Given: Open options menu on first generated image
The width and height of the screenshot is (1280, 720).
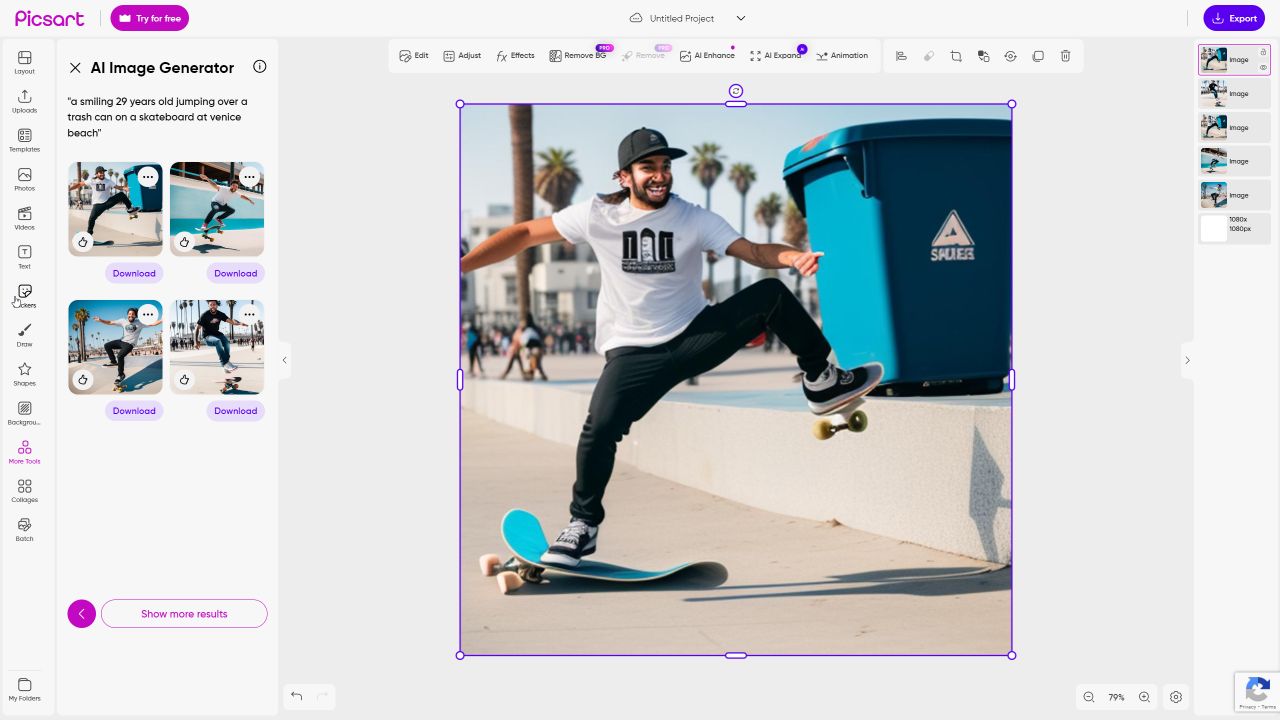Looking at the screenshot, I should 148,177.
